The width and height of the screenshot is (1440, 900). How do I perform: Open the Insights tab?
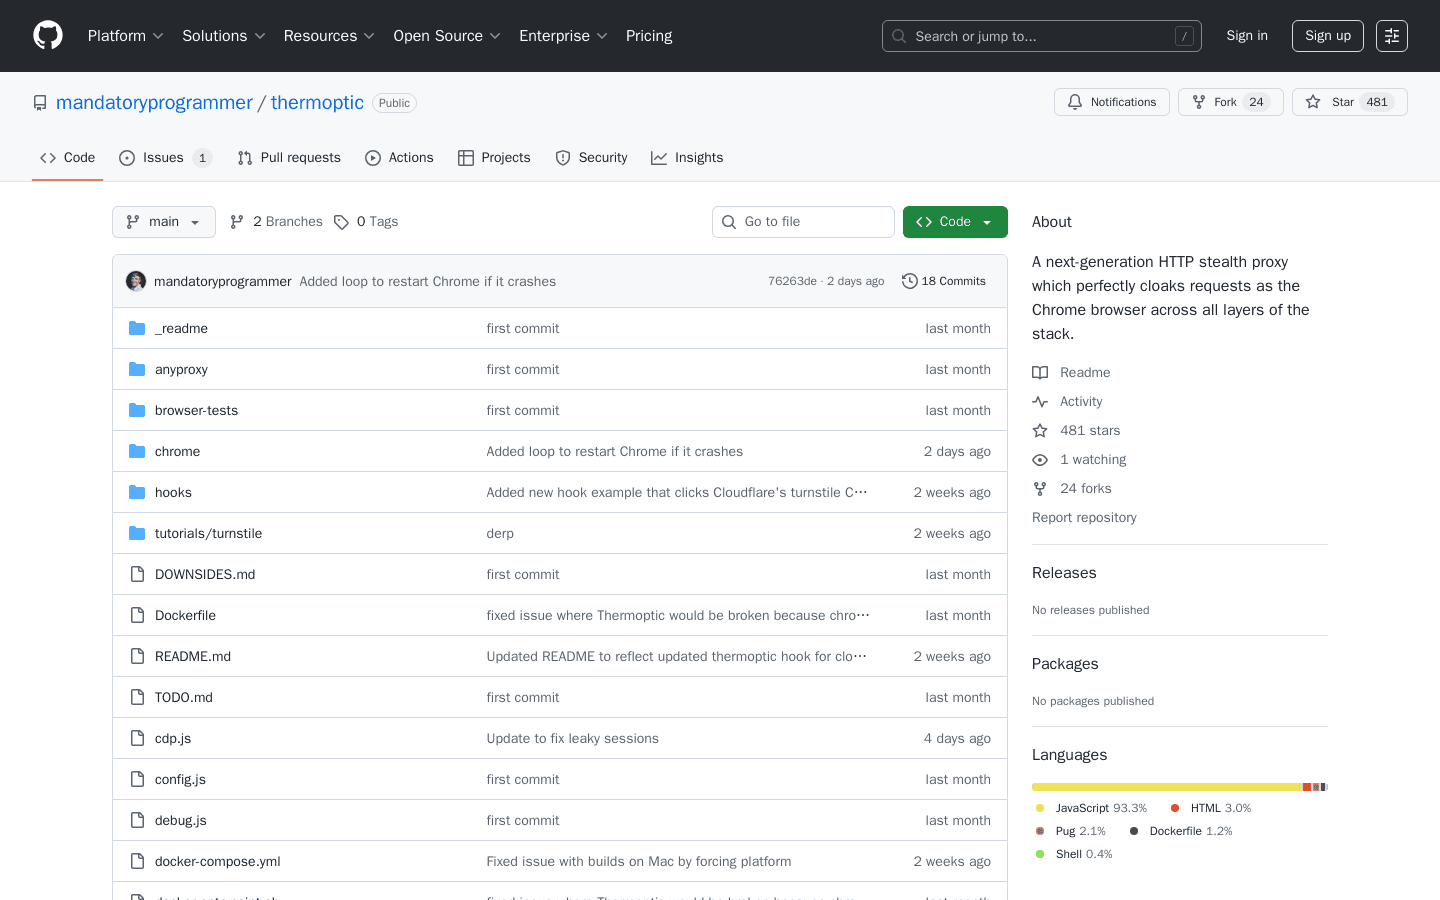pos(687,157)
